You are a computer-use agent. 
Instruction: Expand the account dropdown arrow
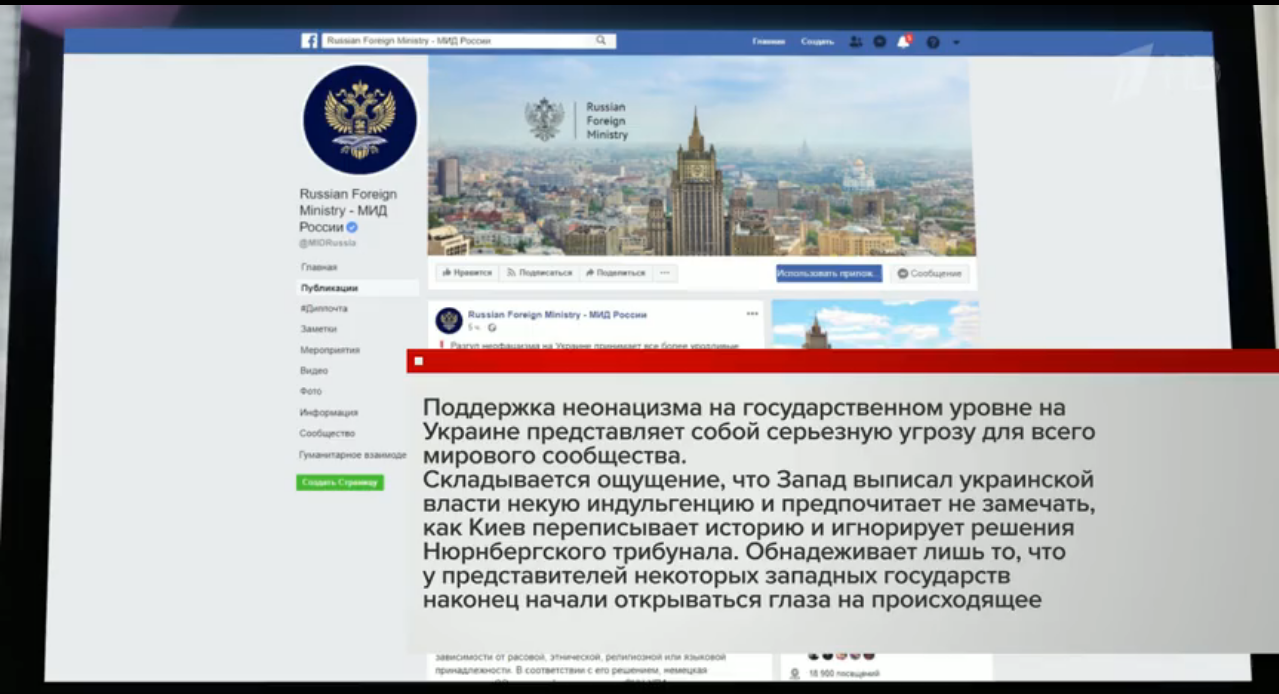point(956,42)
